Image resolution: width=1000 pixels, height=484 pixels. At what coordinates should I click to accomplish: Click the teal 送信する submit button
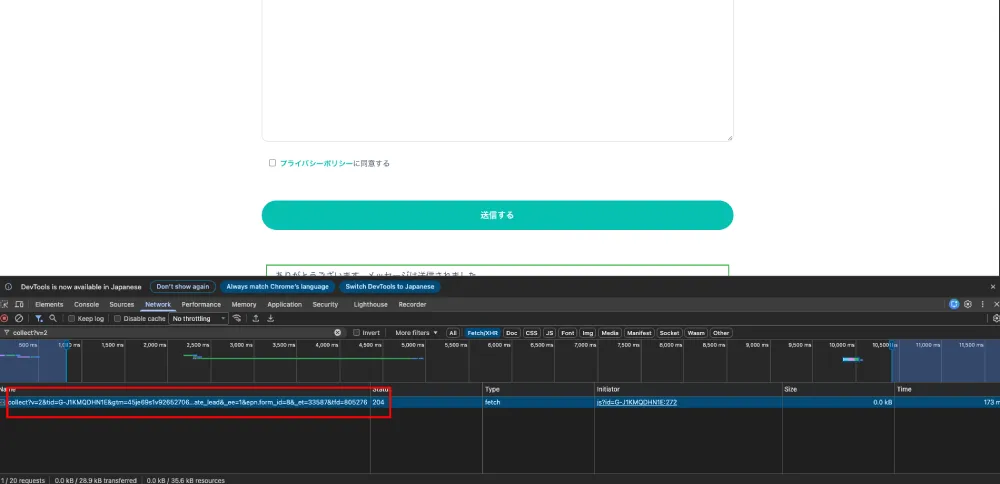click(x=497, y=215)
